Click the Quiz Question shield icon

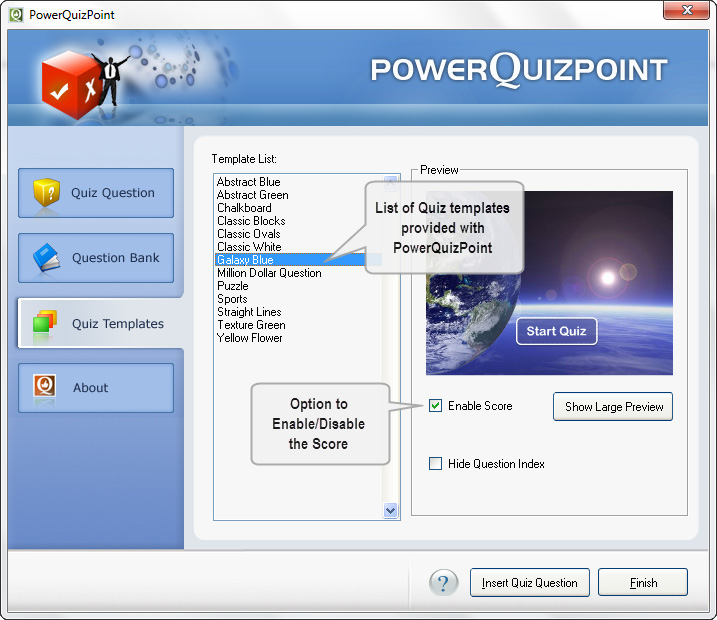pyautogui.click(x=46, y=193)
